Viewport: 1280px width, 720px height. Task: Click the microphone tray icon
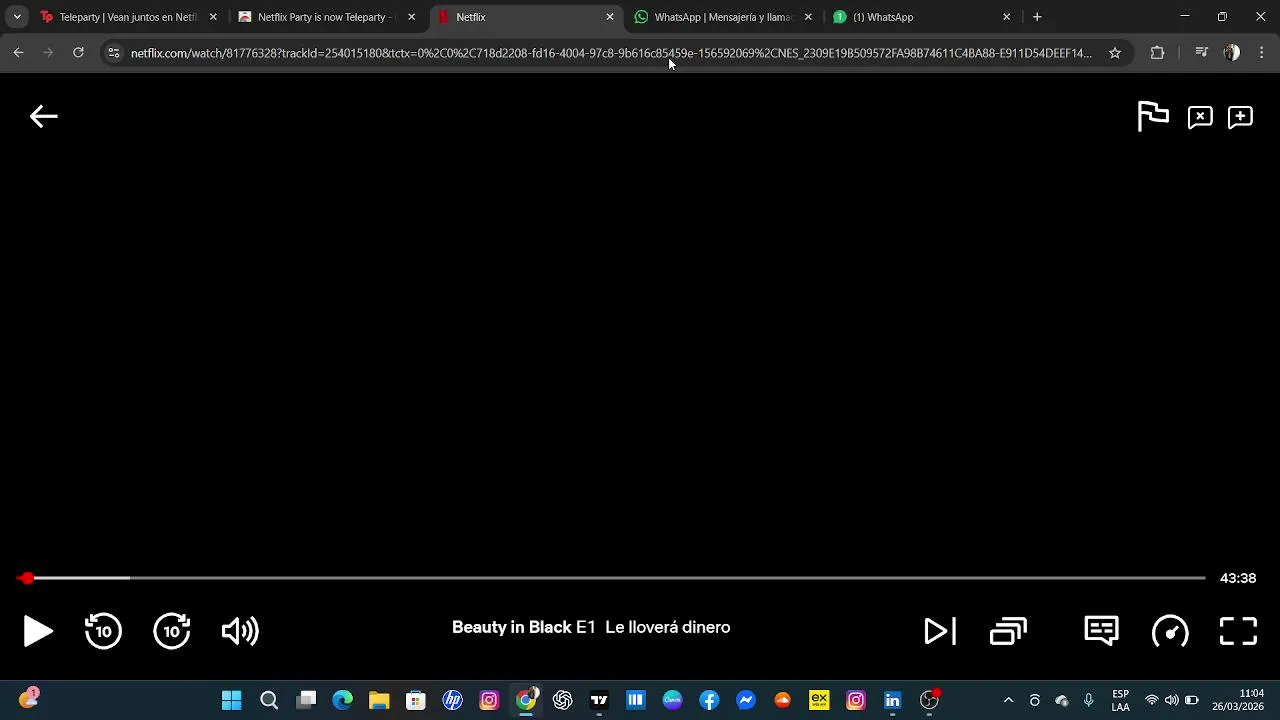[x=1088, y=700]
